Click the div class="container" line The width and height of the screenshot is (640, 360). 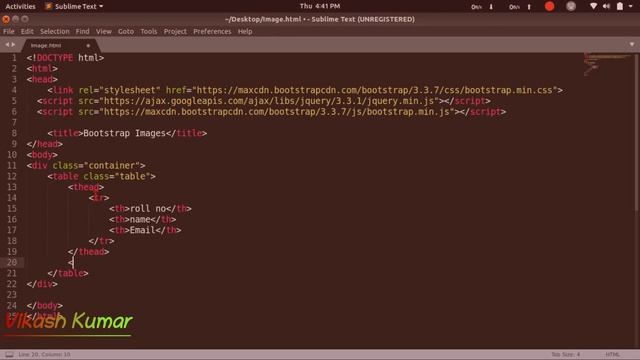pos(86,165)
